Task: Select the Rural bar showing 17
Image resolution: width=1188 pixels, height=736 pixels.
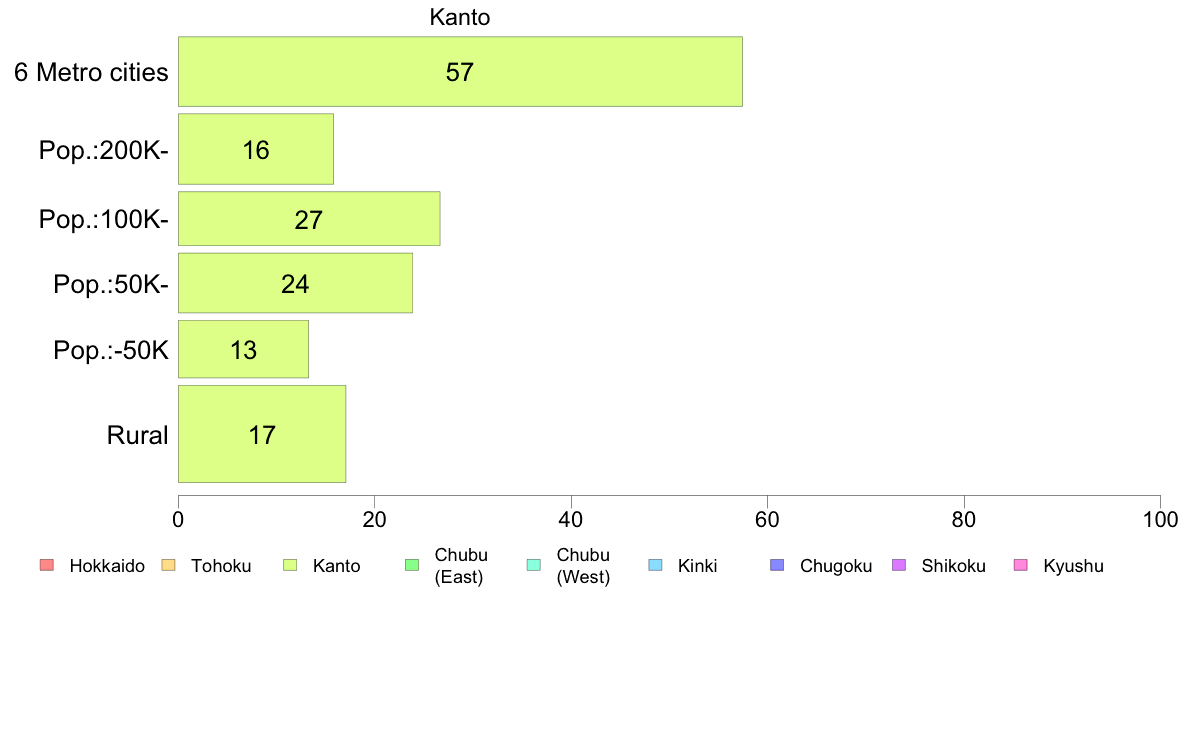Action: click(262, 434)
